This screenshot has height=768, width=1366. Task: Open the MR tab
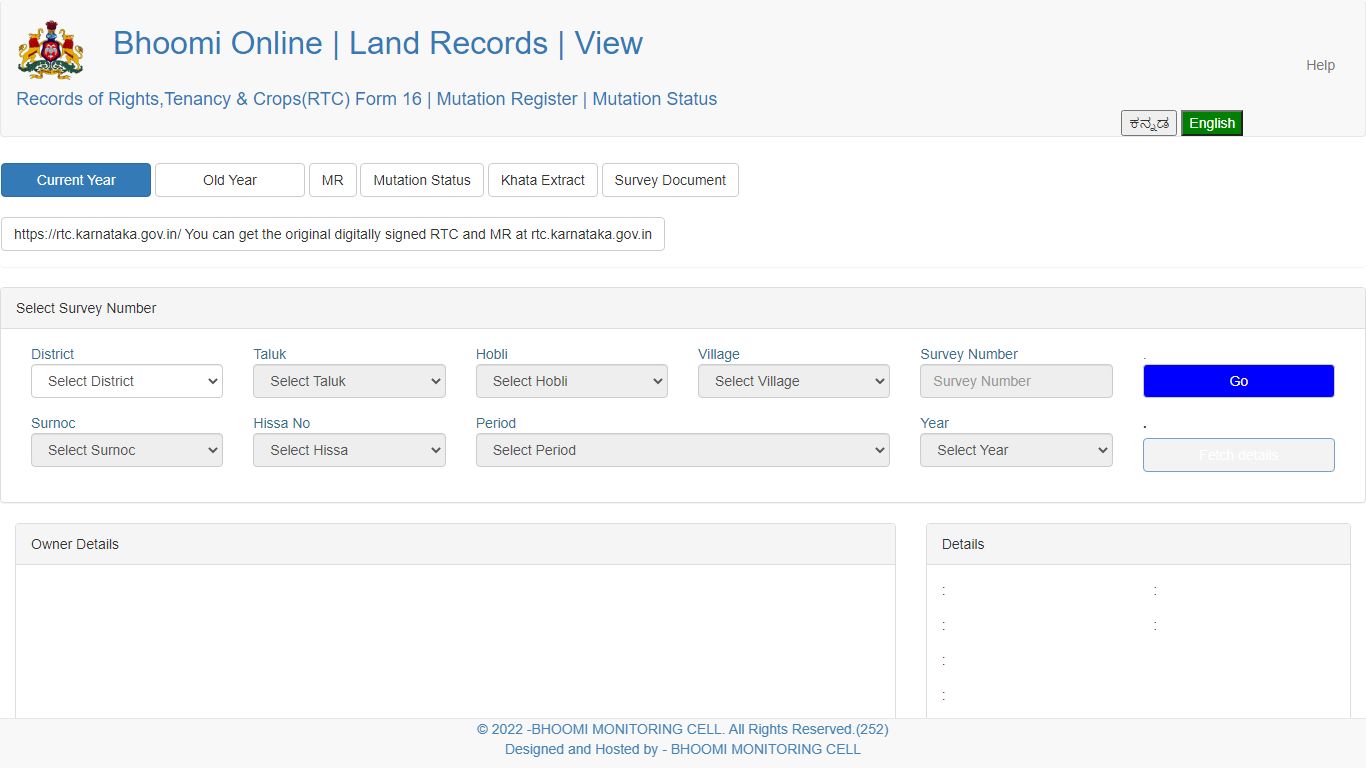[x=333, y=180]
